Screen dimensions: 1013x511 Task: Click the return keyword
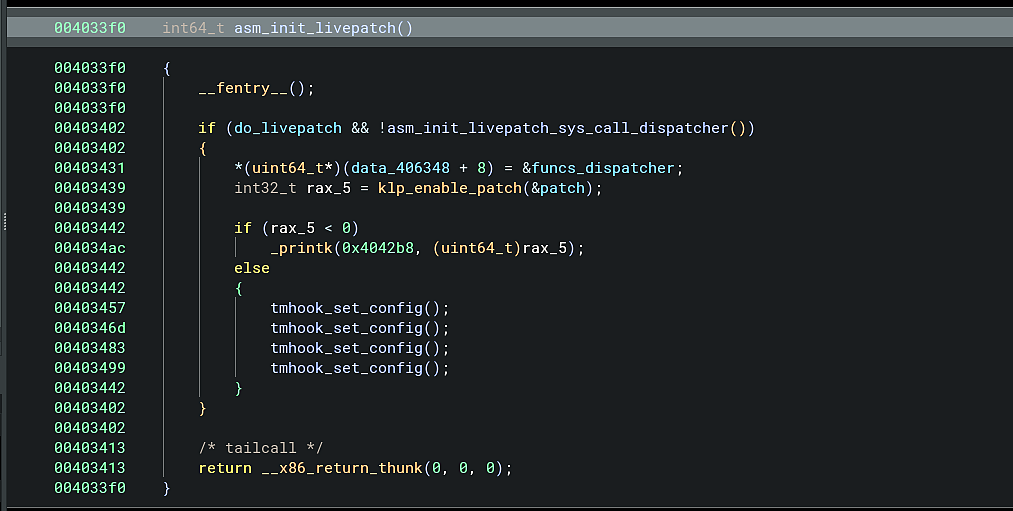pyautogui.click(x=225, y=468)
